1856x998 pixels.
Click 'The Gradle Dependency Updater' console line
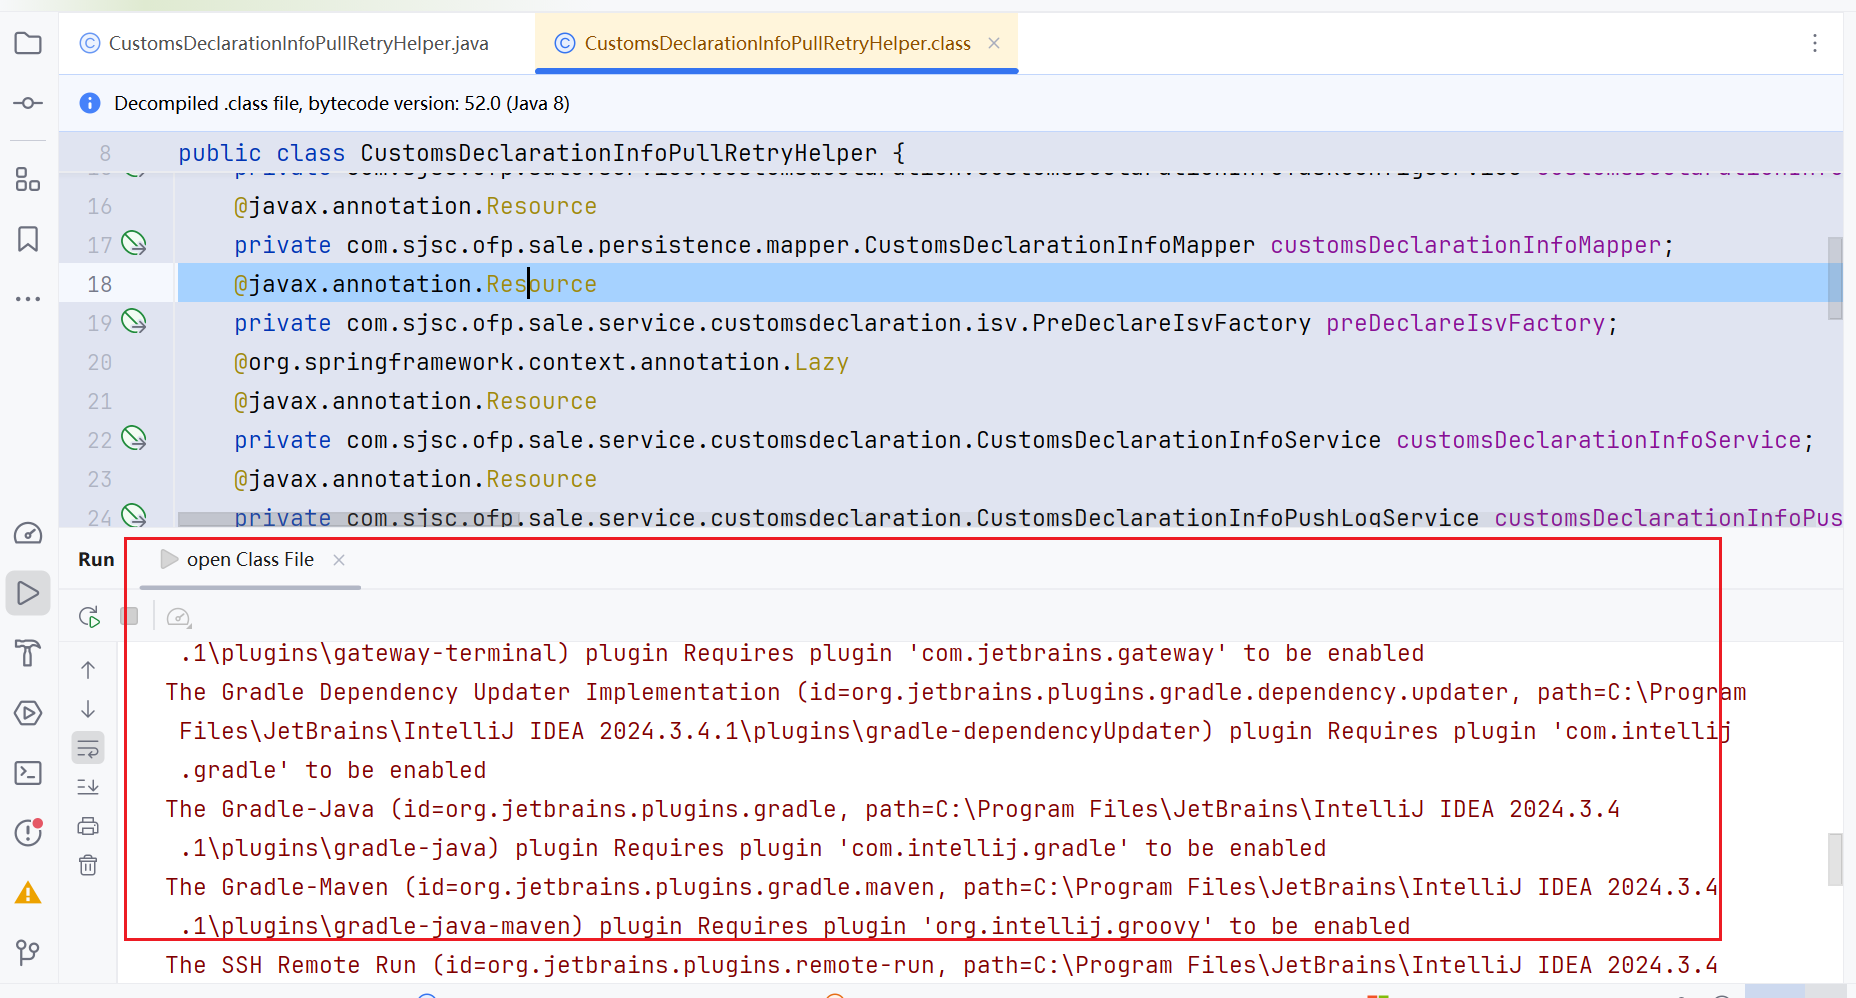pyautogui.click(x=955, y=692)
